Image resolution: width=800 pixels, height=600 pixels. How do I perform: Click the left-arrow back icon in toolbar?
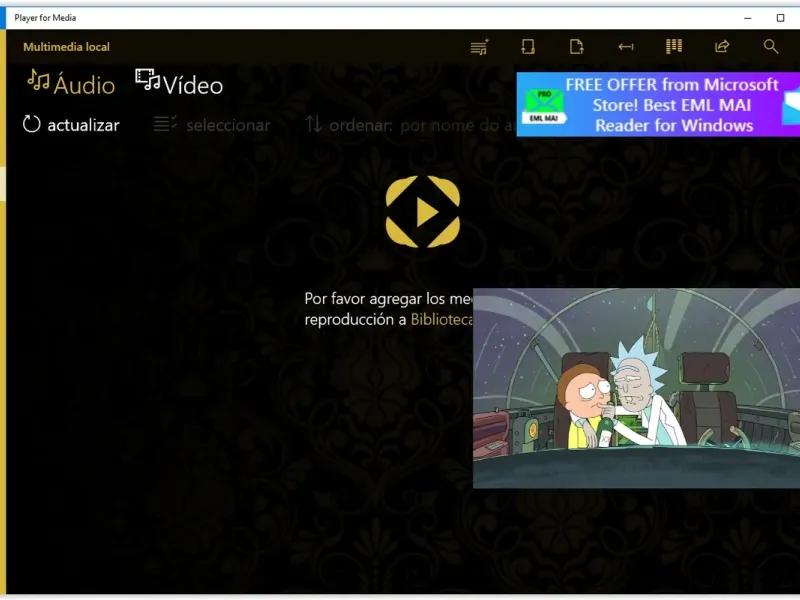pos(626,47)
